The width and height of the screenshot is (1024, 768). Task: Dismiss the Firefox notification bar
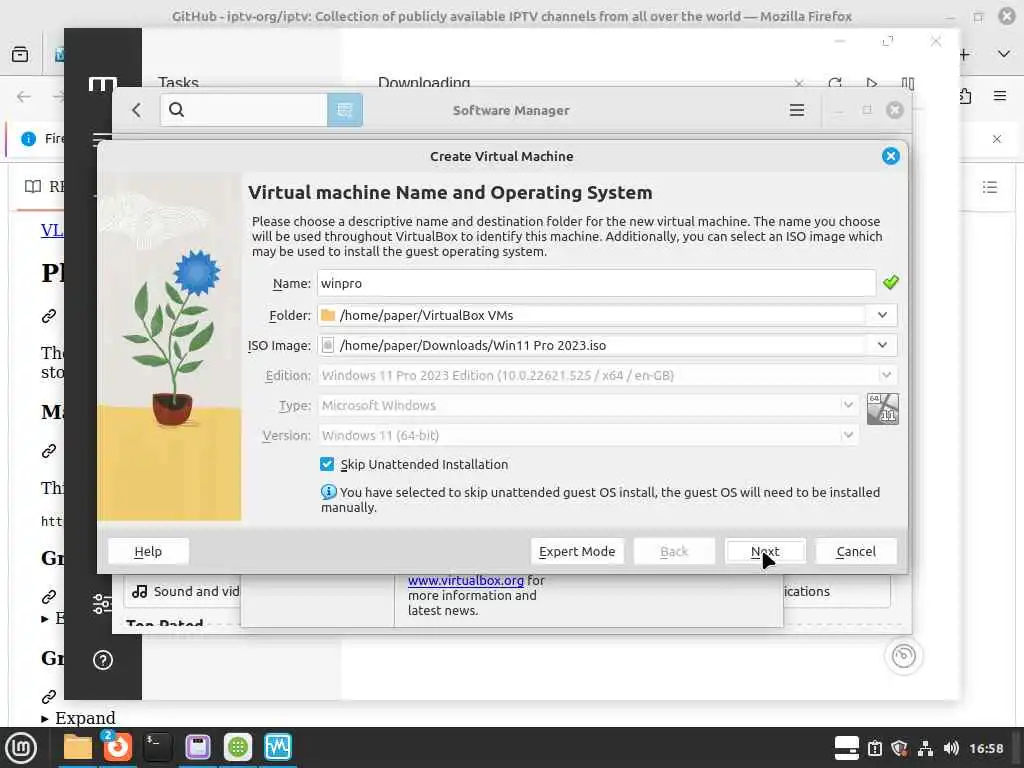coord(997,138)
